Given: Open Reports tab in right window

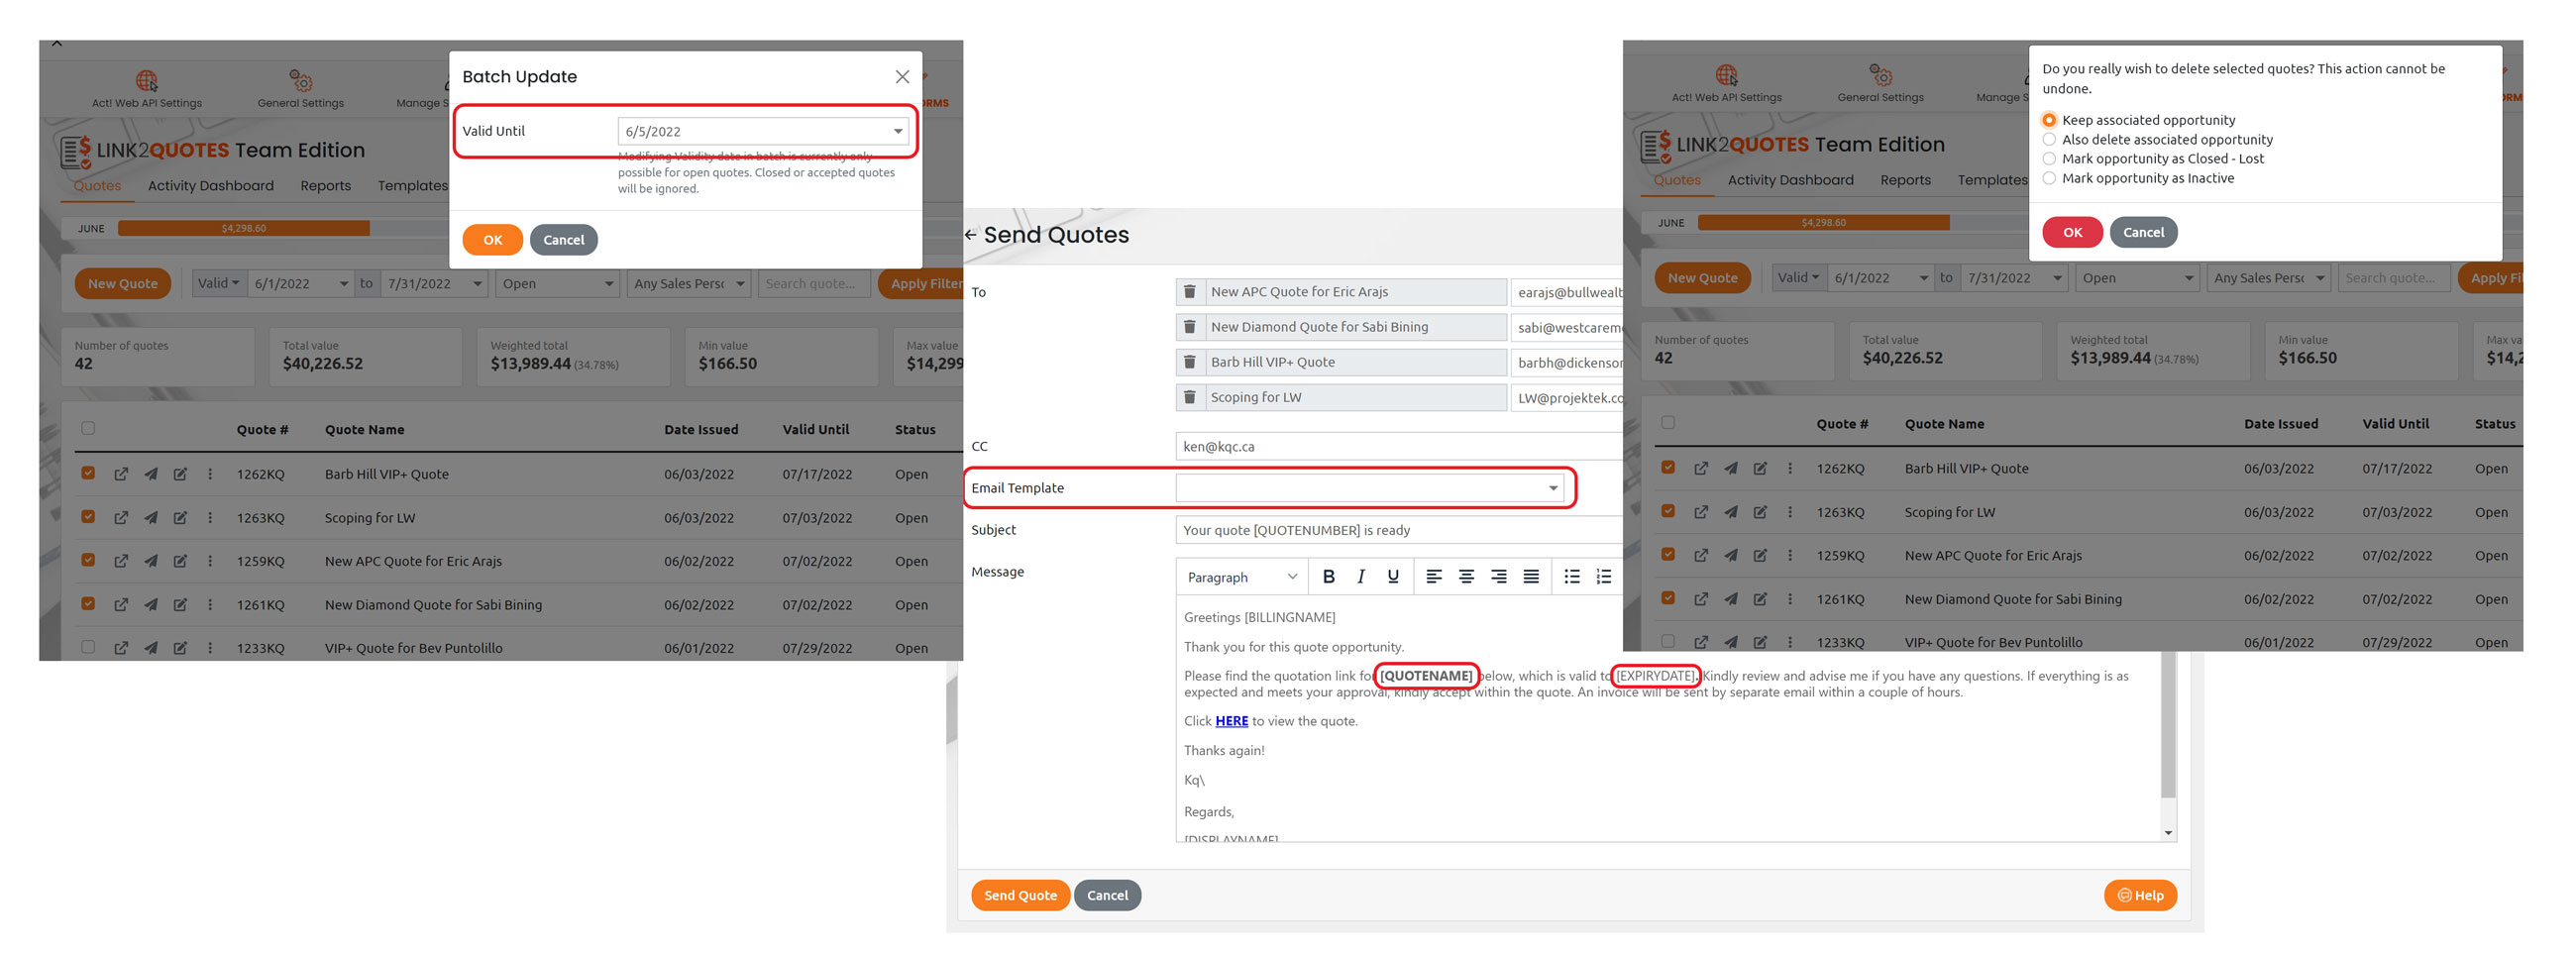Looking at the screenshot, I should coord(1906,180).
